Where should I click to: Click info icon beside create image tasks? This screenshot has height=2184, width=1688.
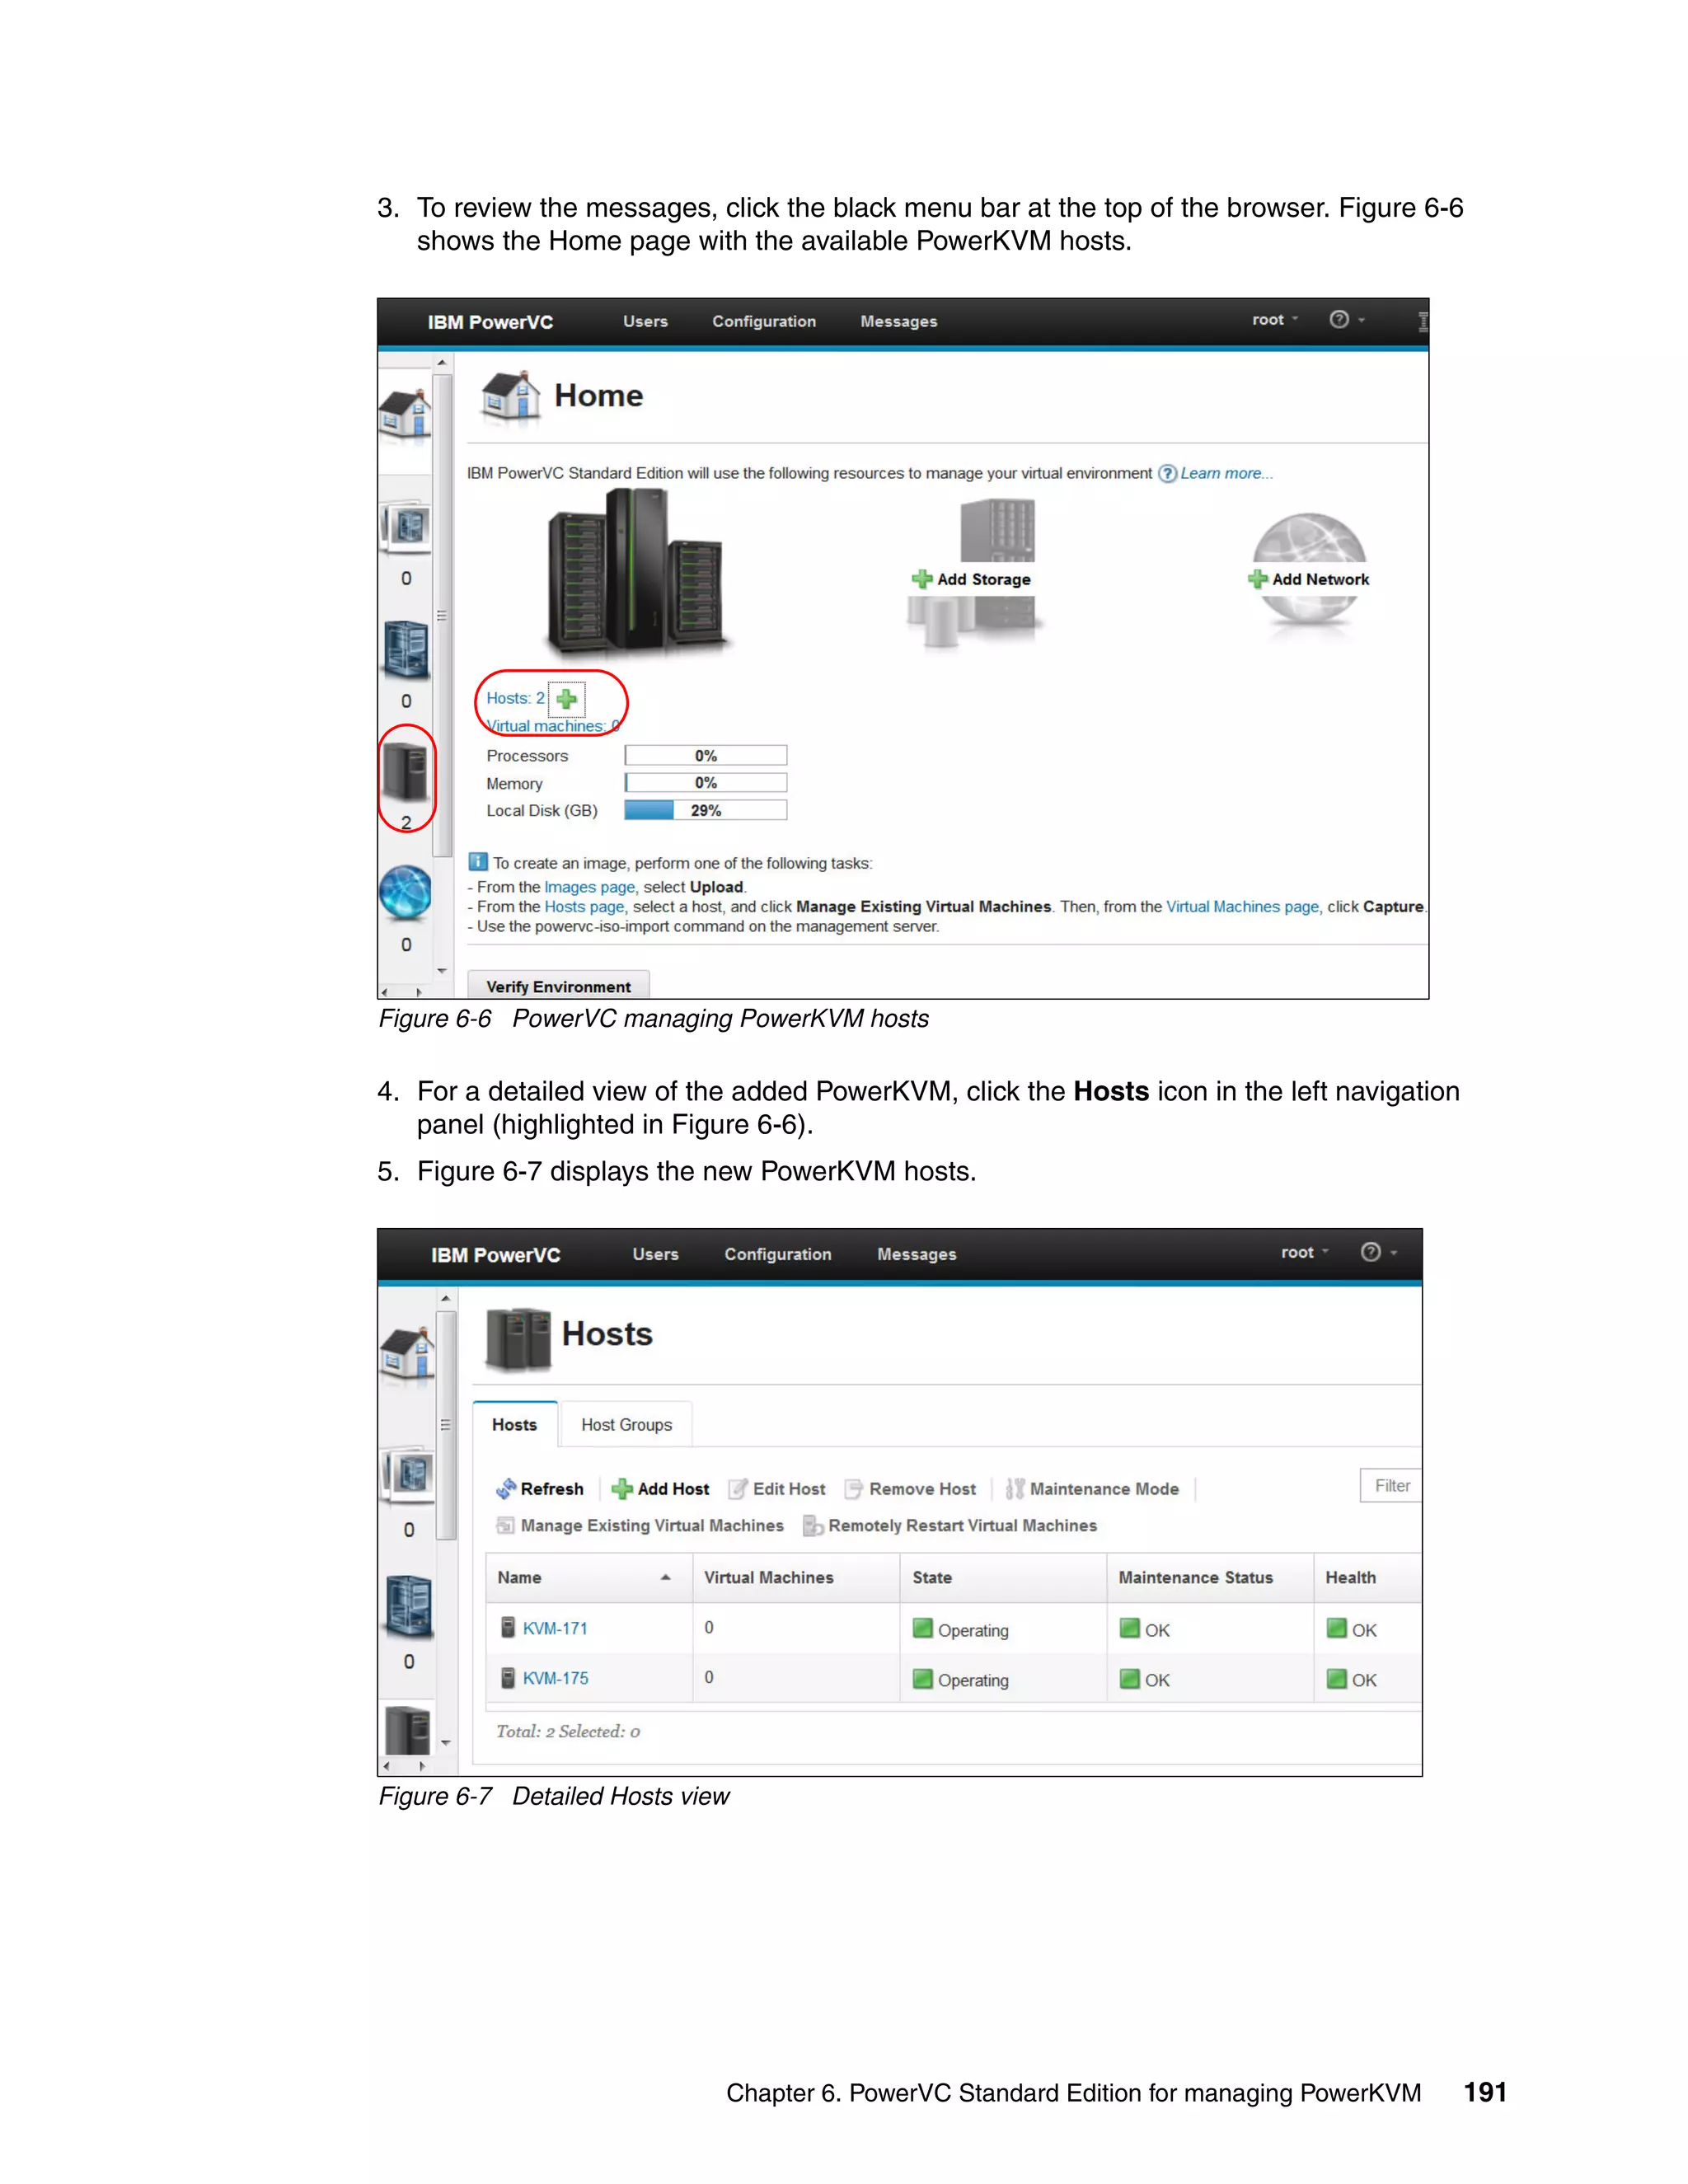click(x=478, y=862)
